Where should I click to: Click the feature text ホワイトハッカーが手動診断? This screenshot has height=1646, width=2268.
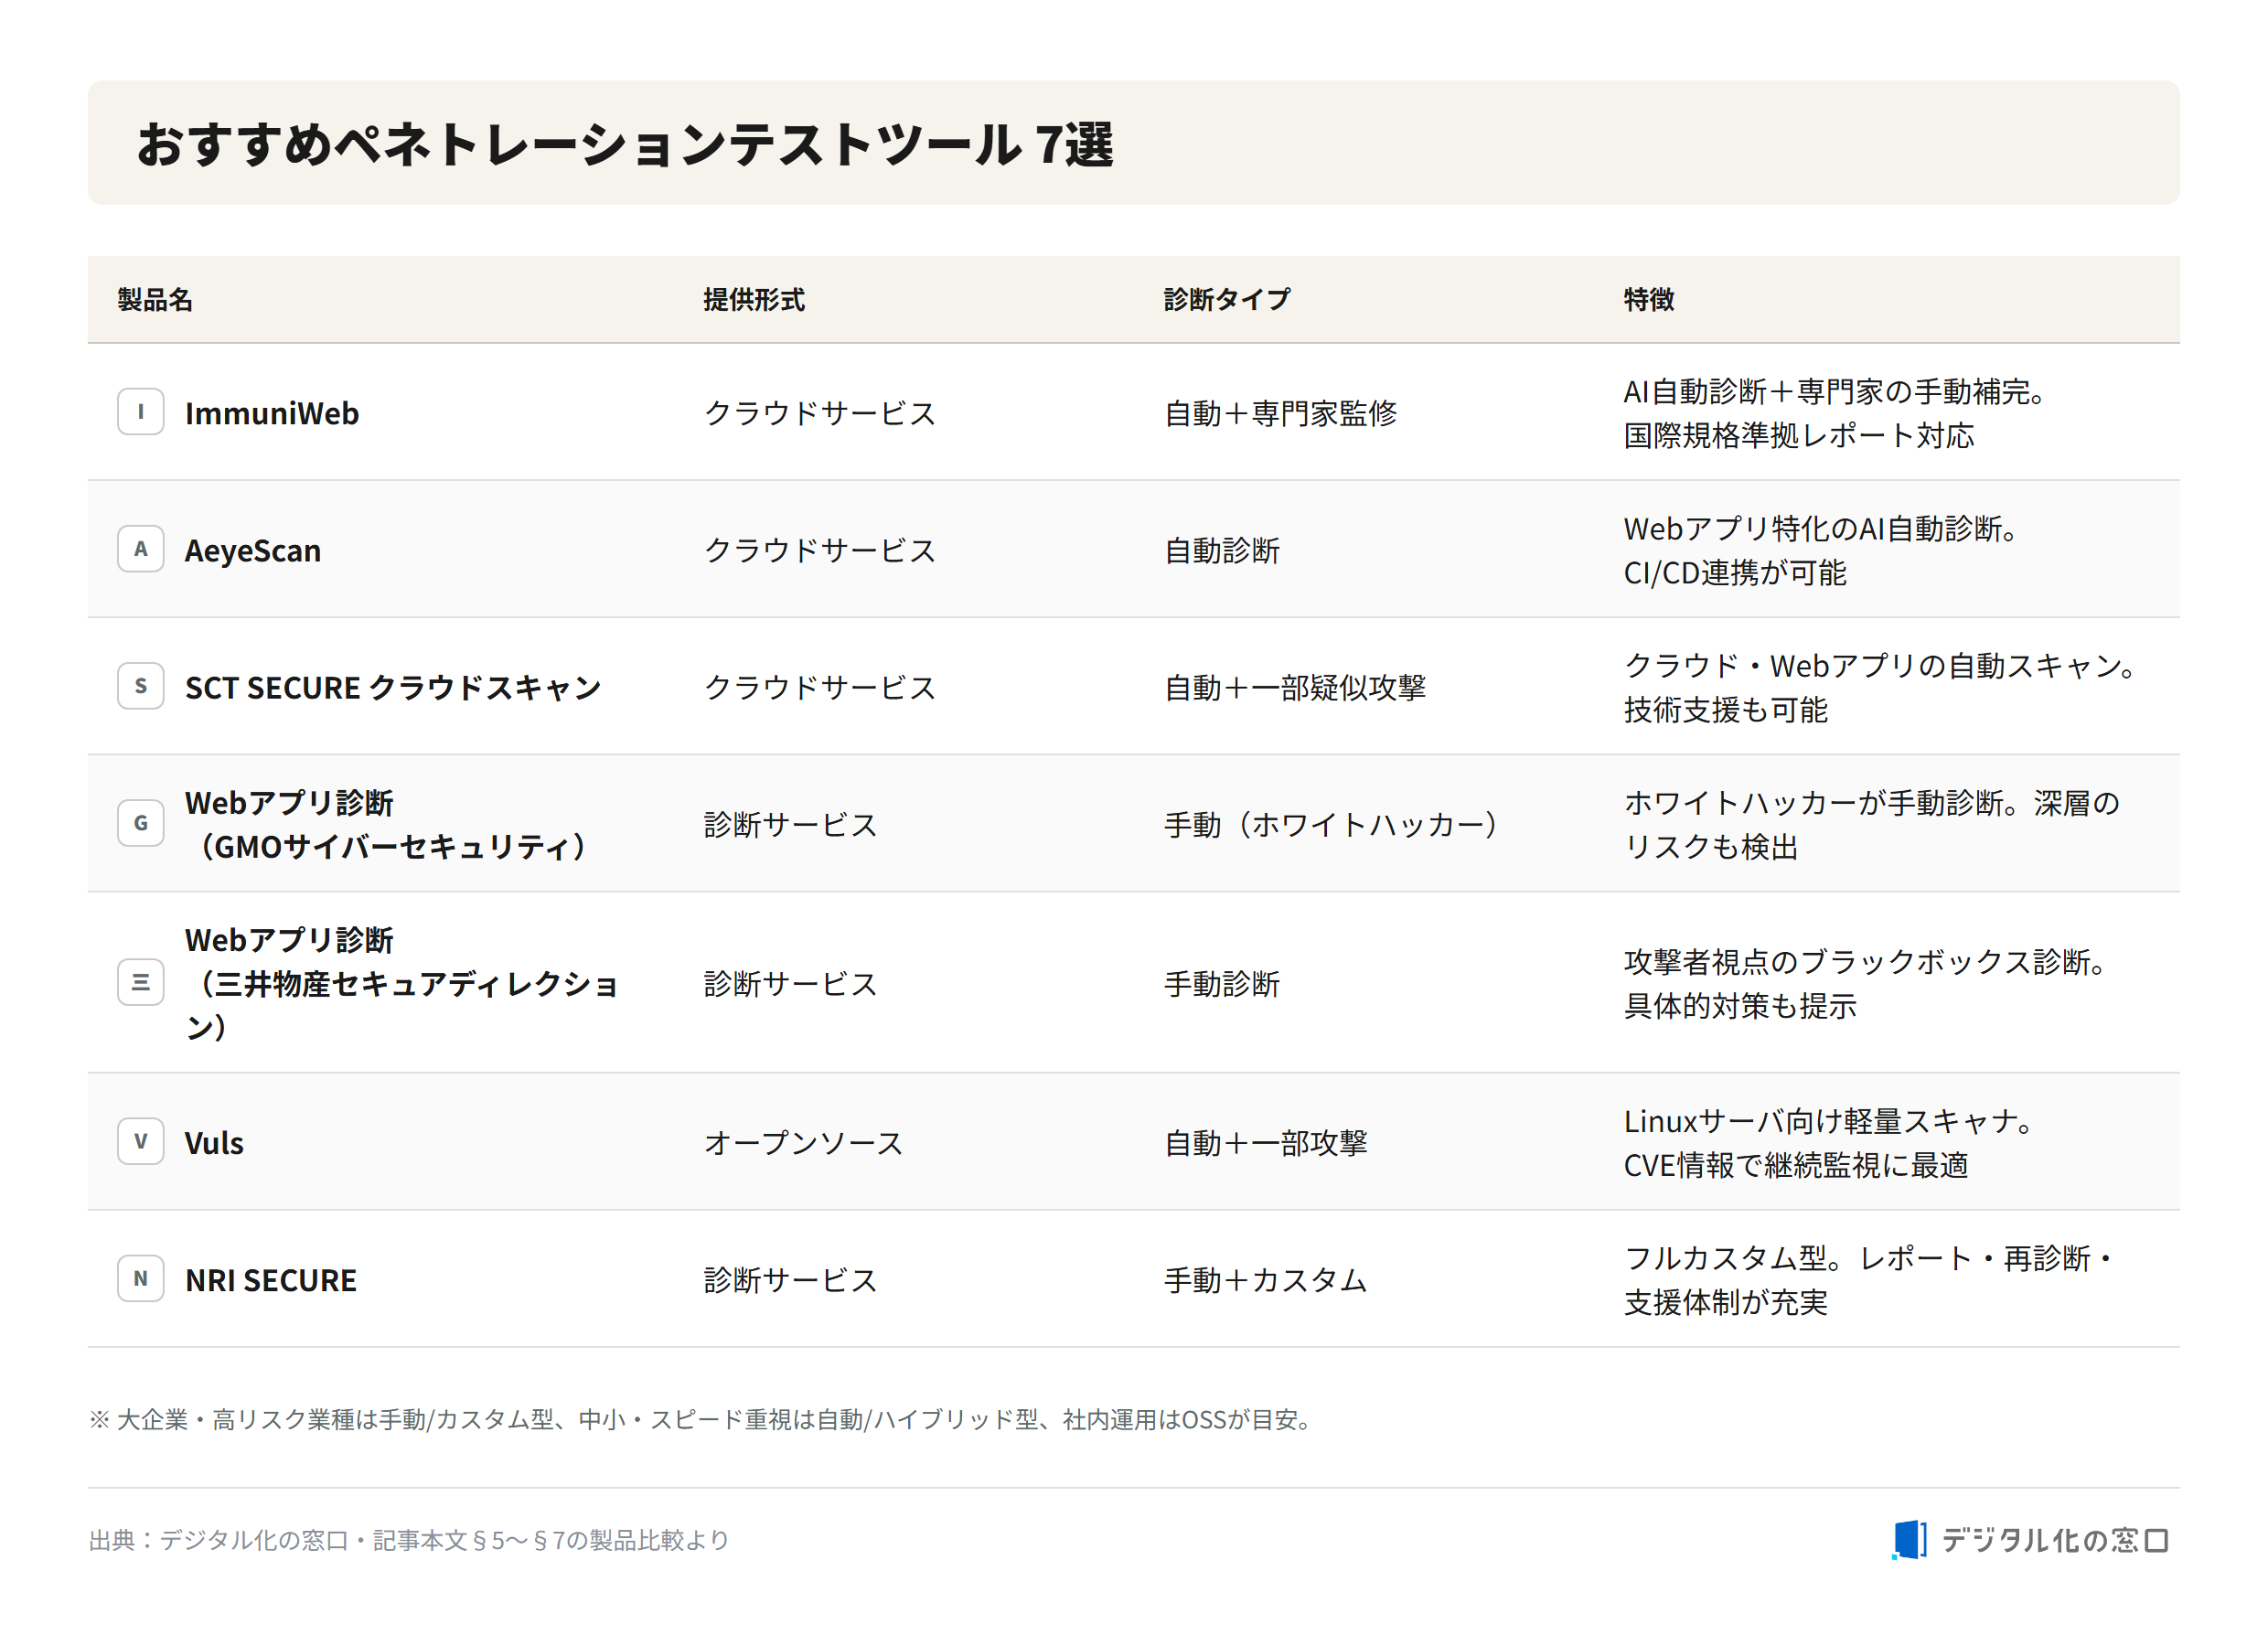click(1872, 824)
